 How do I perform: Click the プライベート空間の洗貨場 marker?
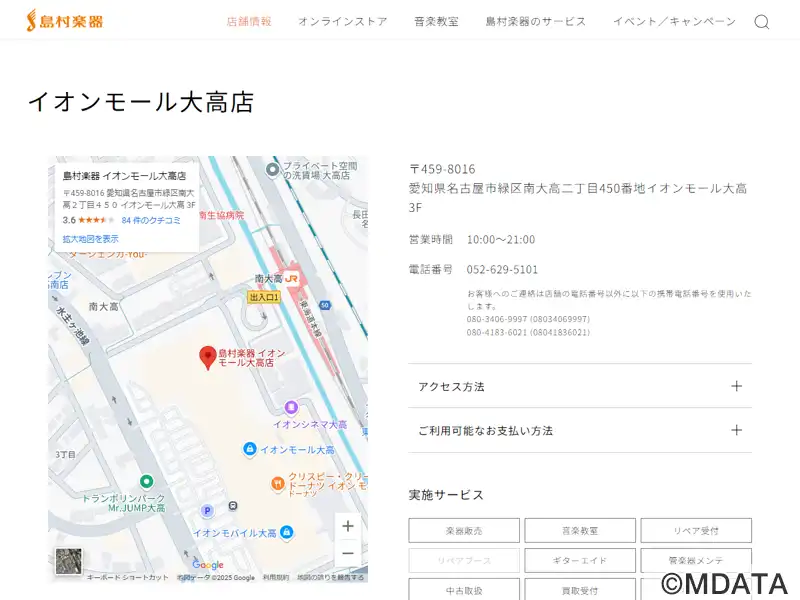(272, 169)
